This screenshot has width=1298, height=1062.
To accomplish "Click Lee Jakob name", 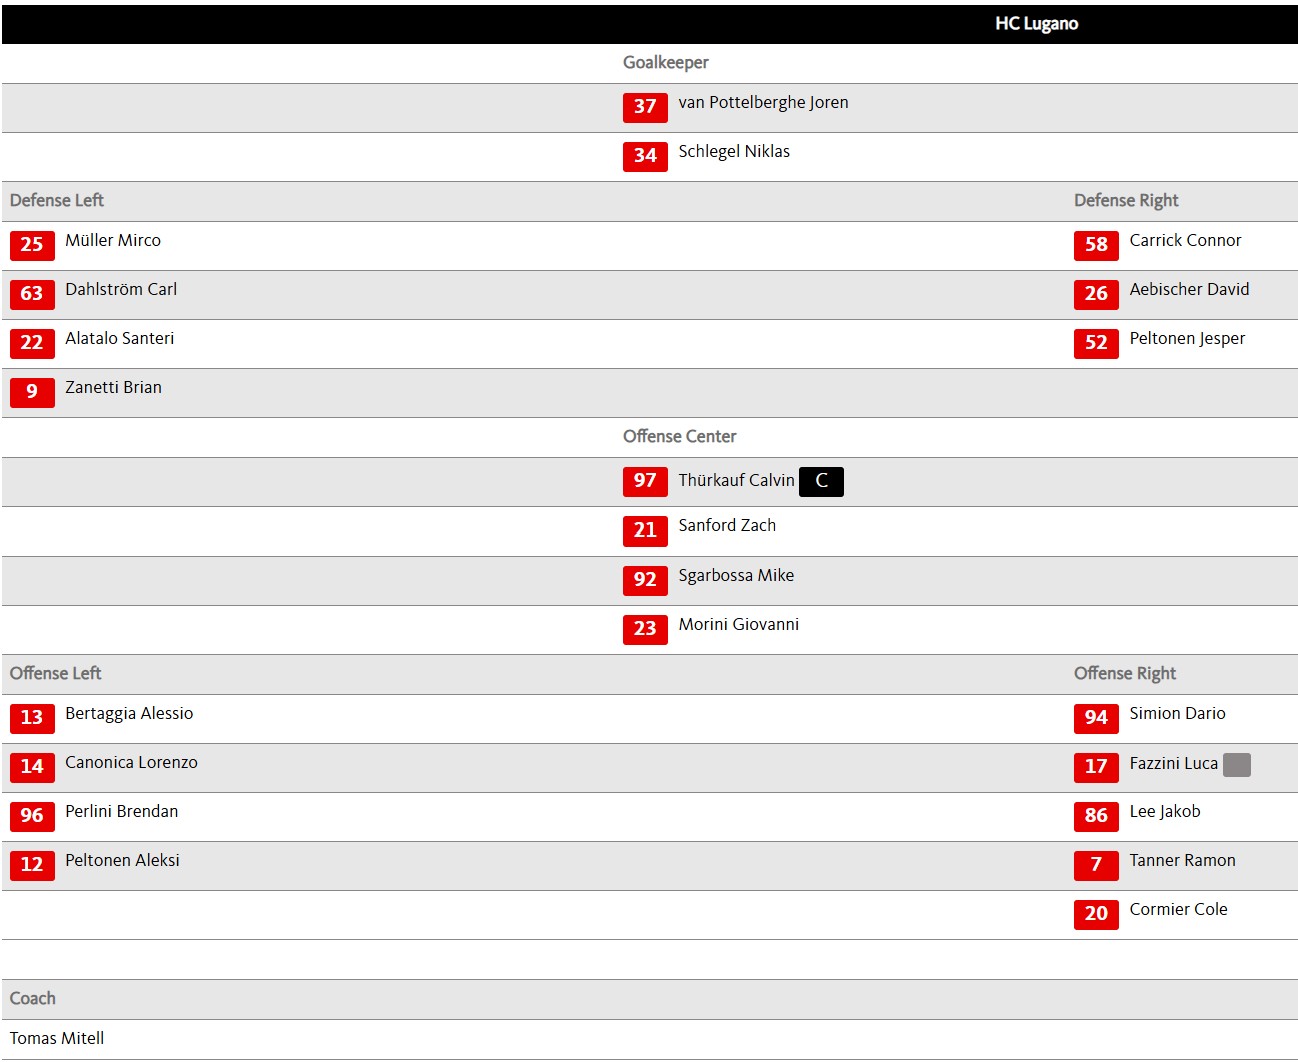I will (1165, 812).
